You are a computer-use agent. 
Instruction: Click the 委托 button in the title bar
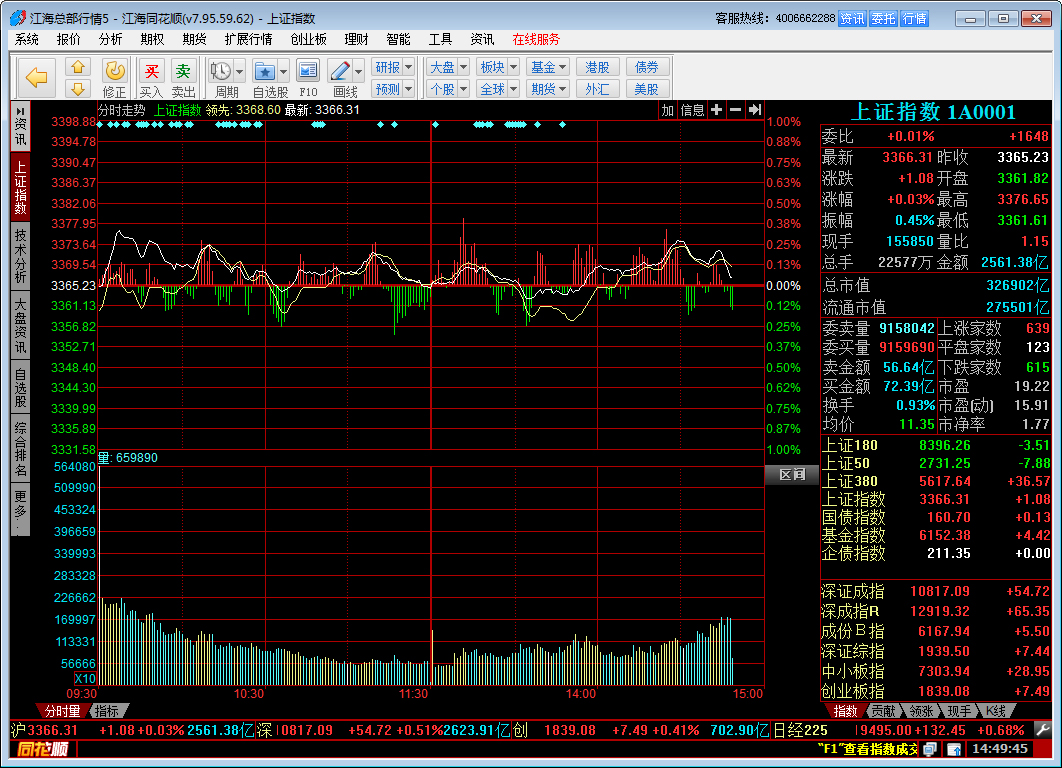point(883,18)
